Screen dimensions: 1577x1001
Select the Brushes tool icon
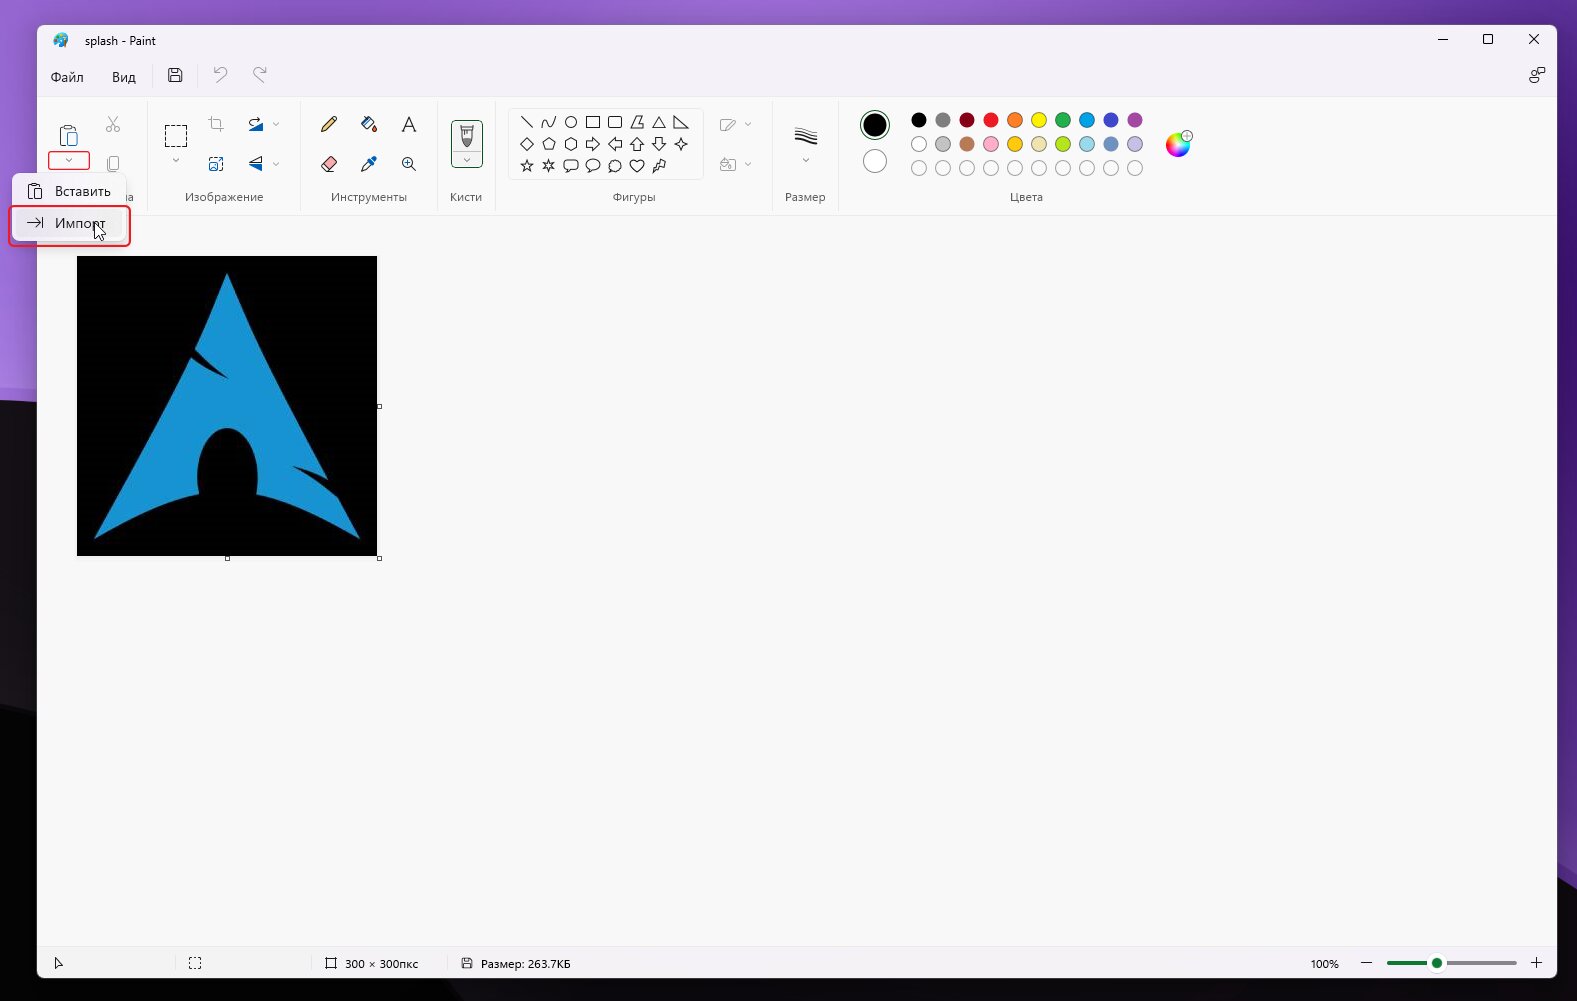click(467, 136)
